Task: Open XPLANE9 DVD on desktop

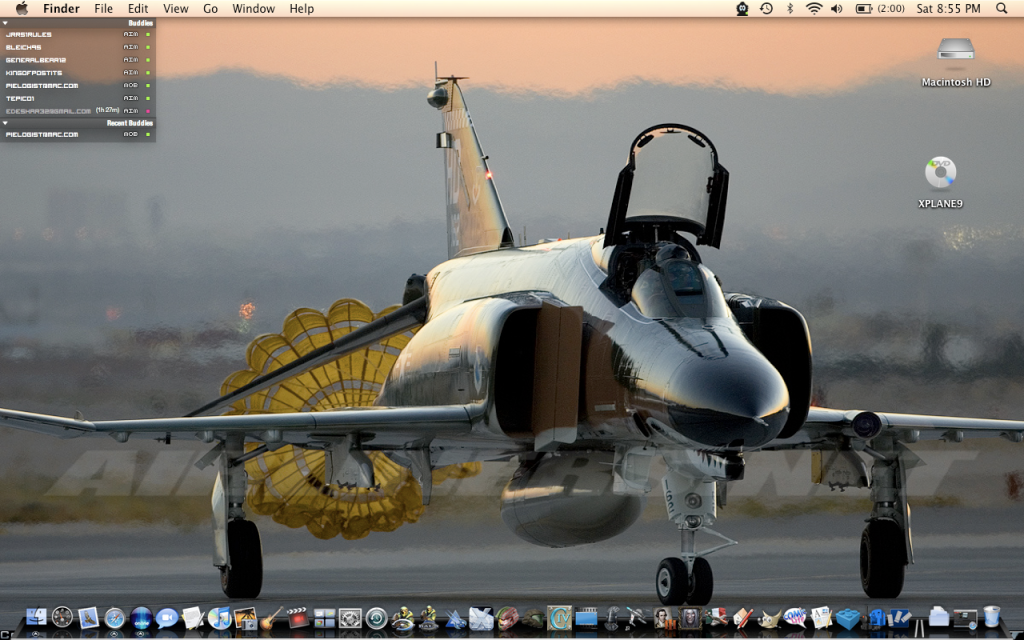Action: [x=940, y=183]
